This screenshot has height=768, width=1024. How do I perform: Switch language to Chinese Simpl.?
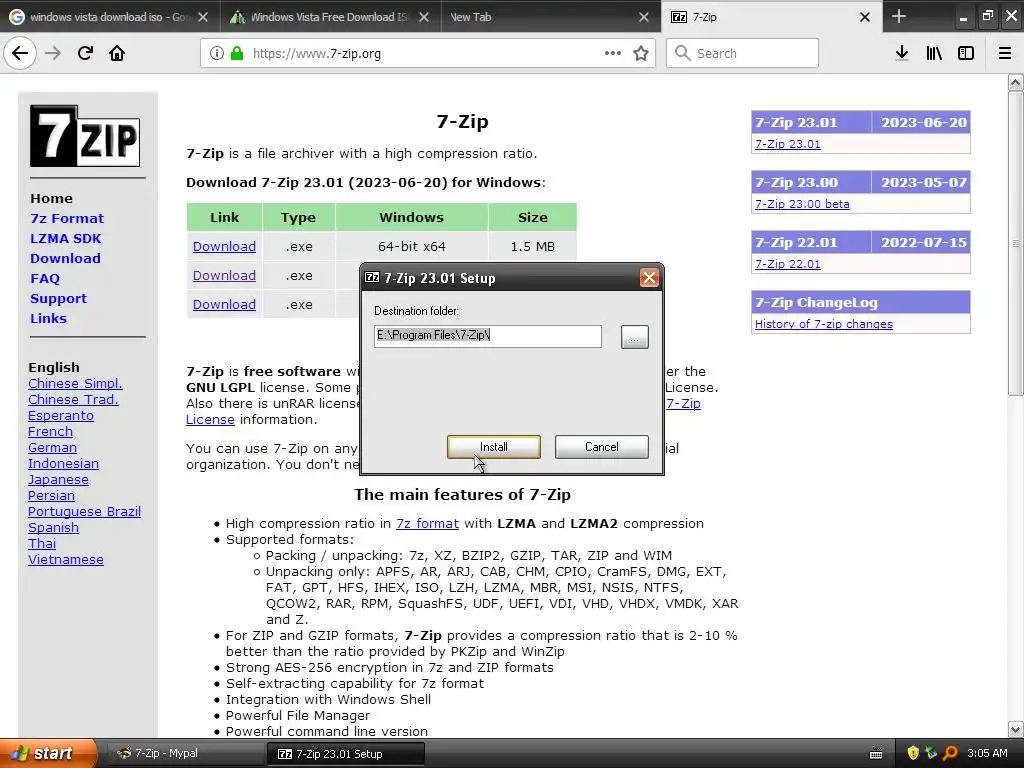click(x=75, y=383)
